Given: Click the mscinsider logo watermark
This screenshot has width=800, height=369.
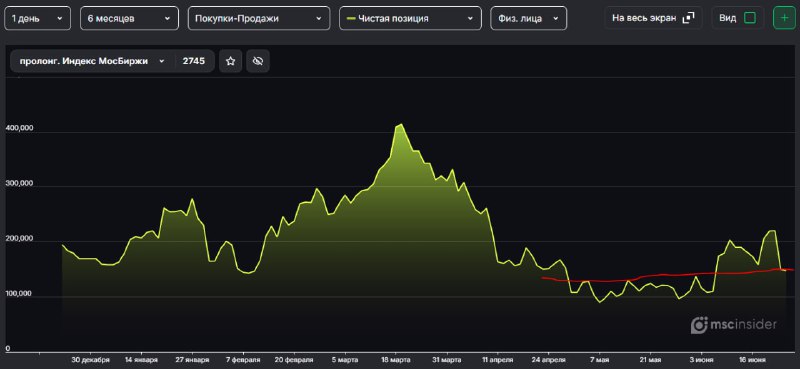Looking at the screenshot, I should [734, 324].
